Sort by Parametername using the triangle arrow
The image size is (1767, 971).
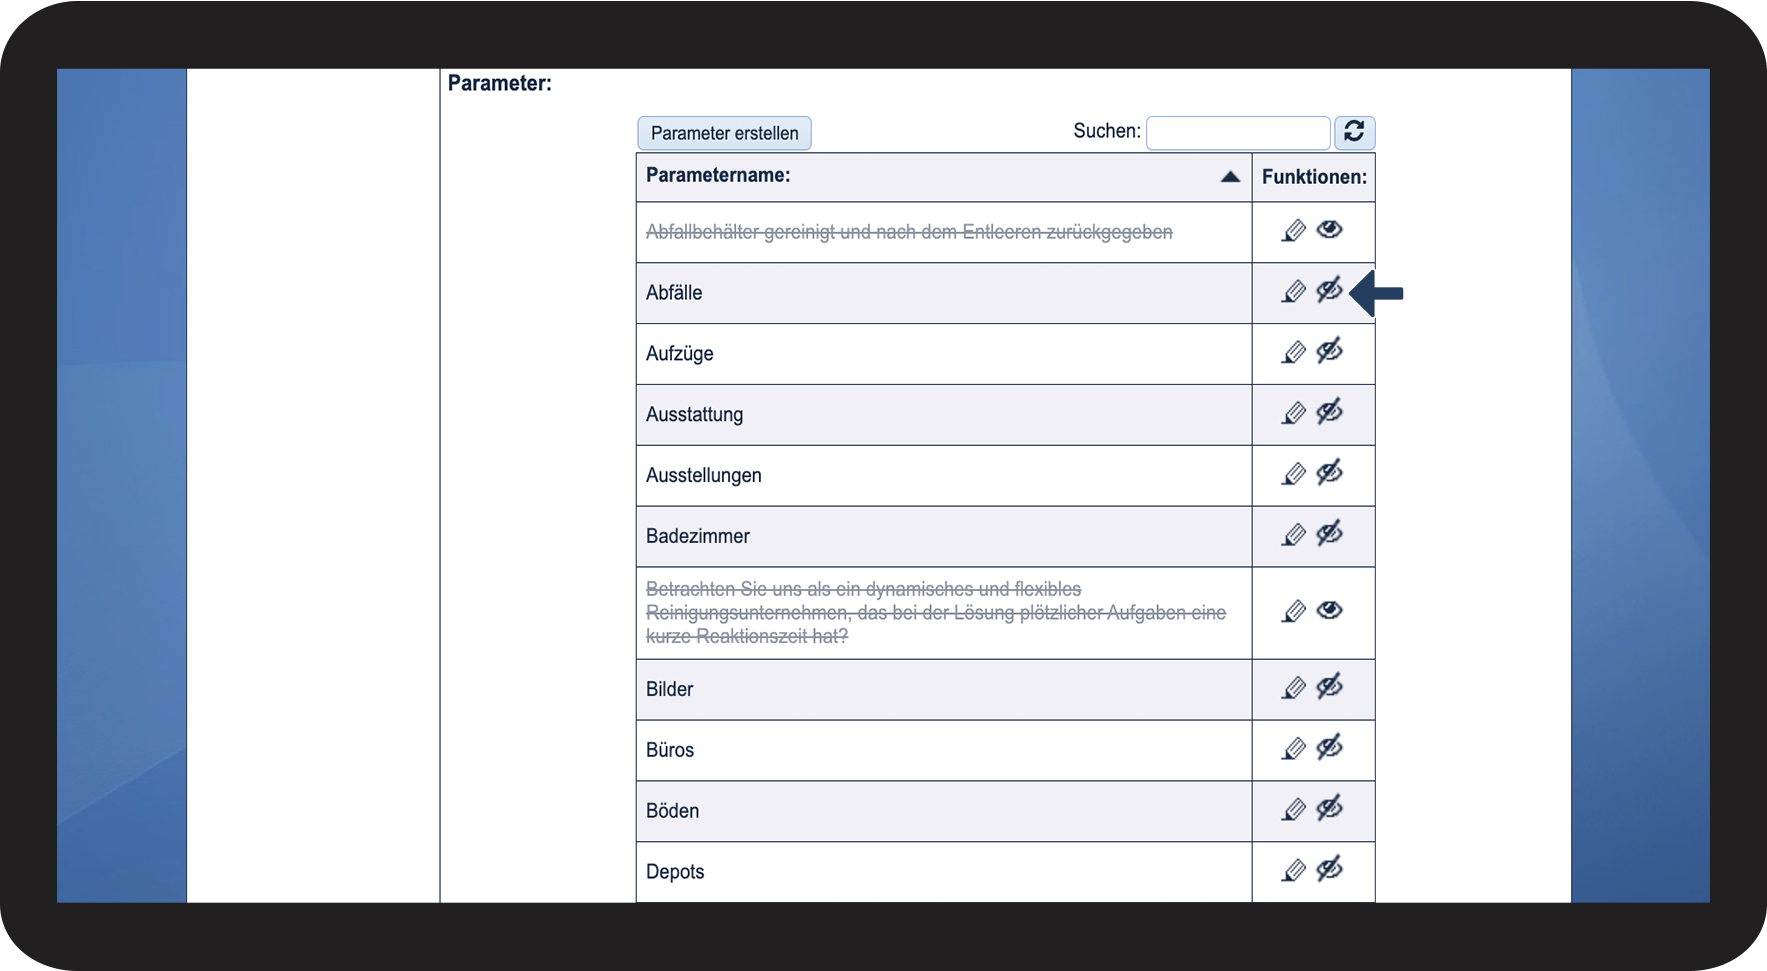[x=1230, y=177]
